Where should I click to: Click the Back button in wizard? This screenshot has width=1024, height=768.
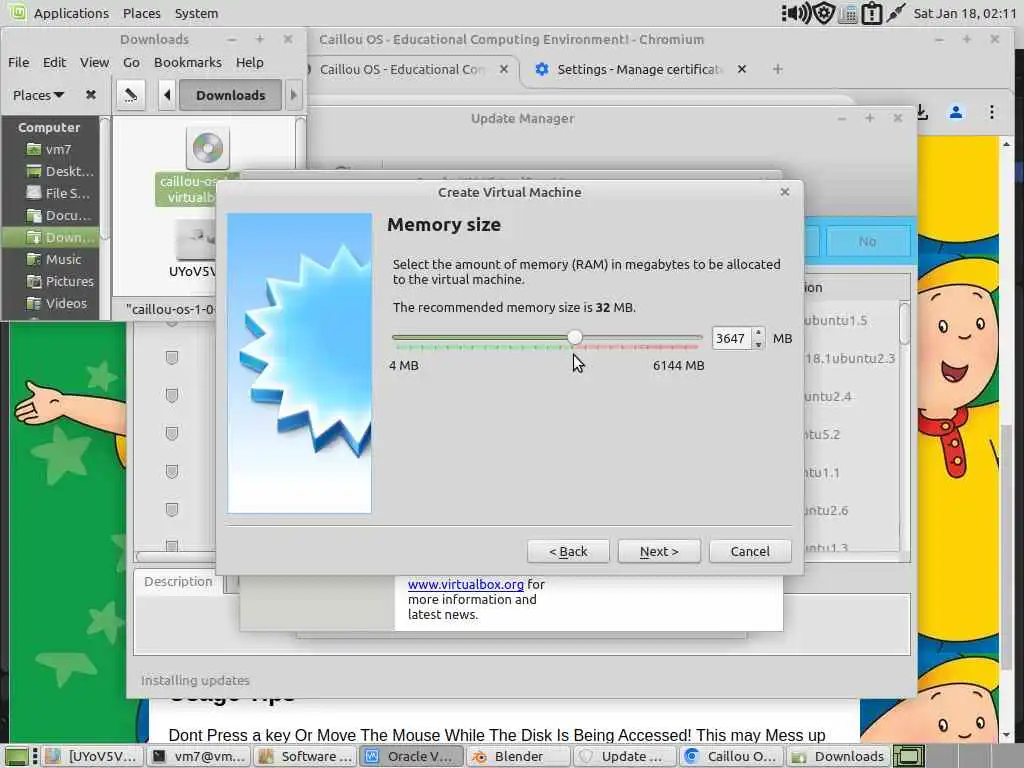click(568, 551)
